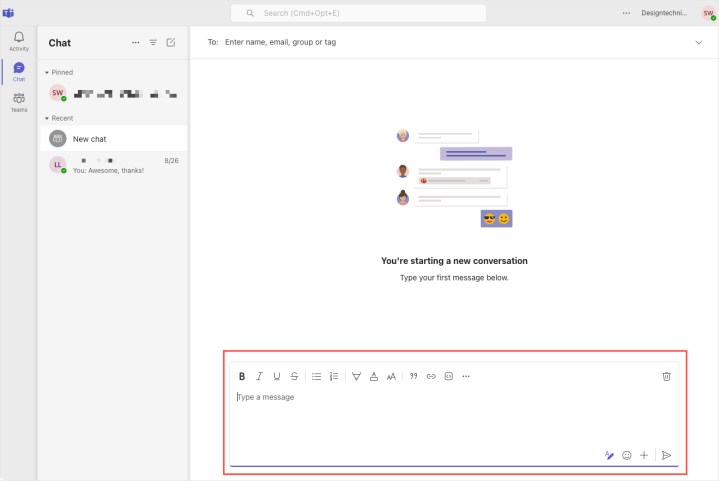Screen dimensions: 719x481
Task: Open the plus actions menu
Action: click(644, 455)
